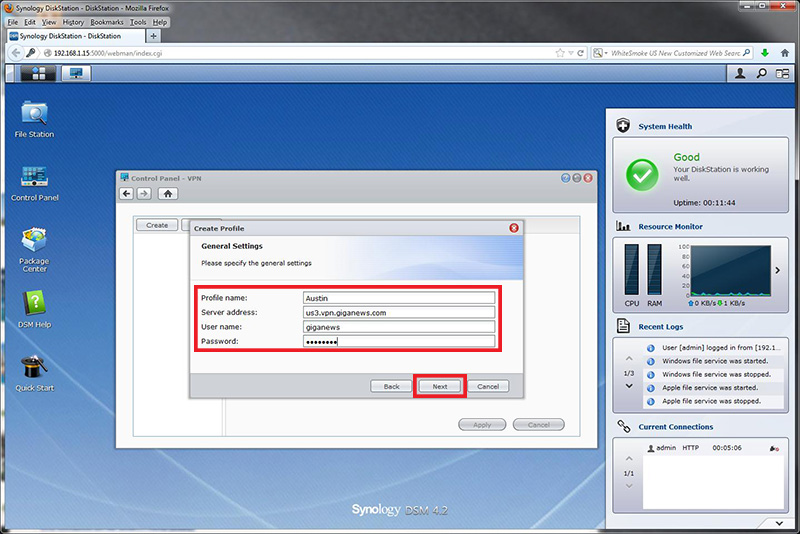Click the Server address field
The image size is (800, 534).
[x=399, y=312]
